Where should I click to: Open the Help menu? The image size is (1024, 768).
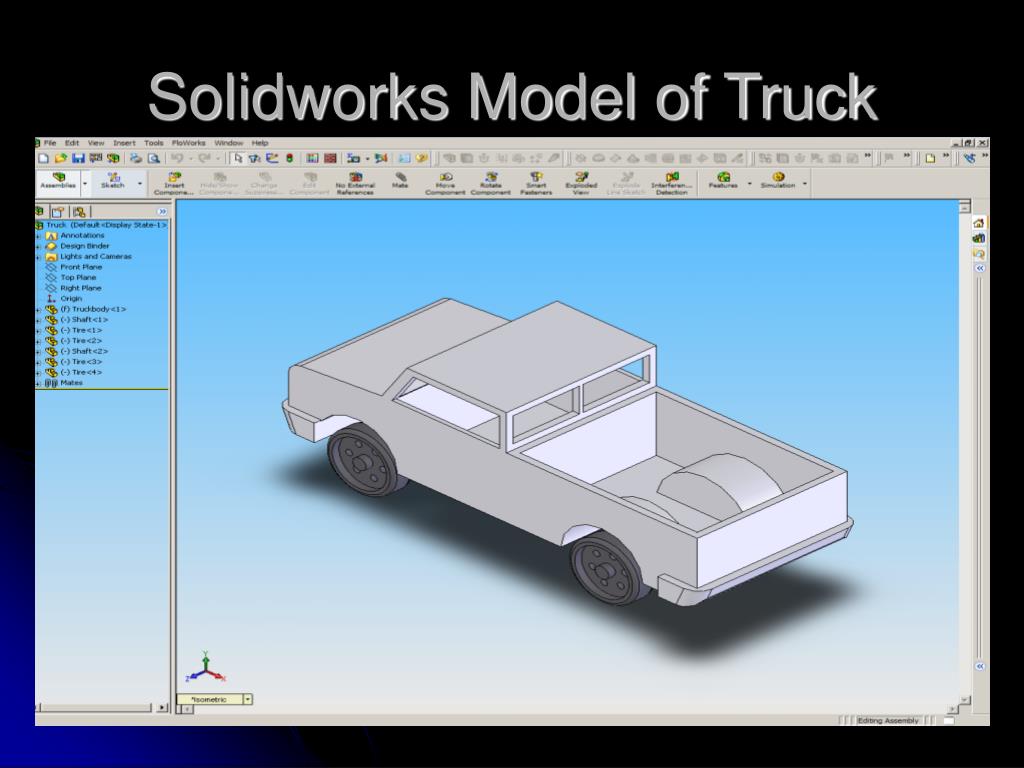point(260,143)
